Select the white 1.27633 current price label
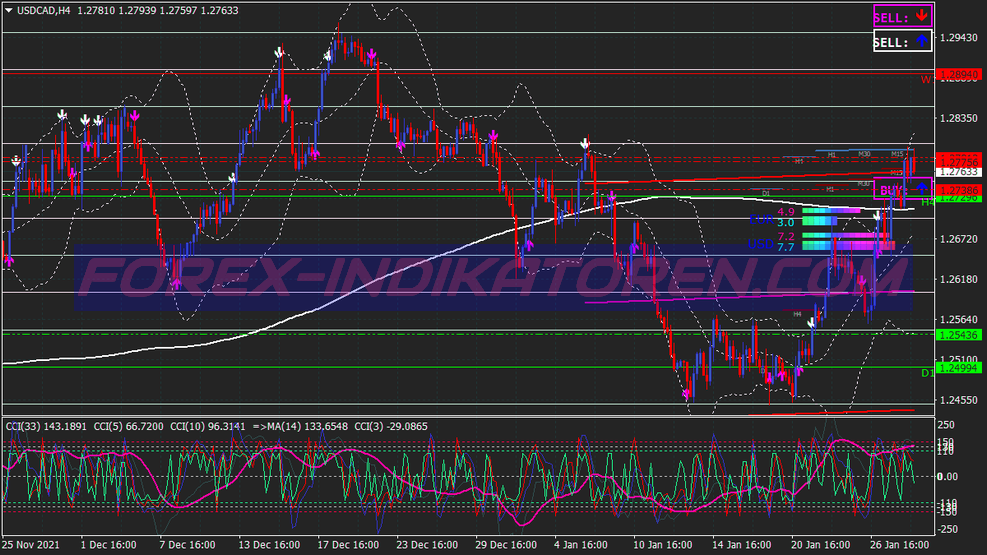The height and width of the screenshot is (555, 987). tap(959, 172)
